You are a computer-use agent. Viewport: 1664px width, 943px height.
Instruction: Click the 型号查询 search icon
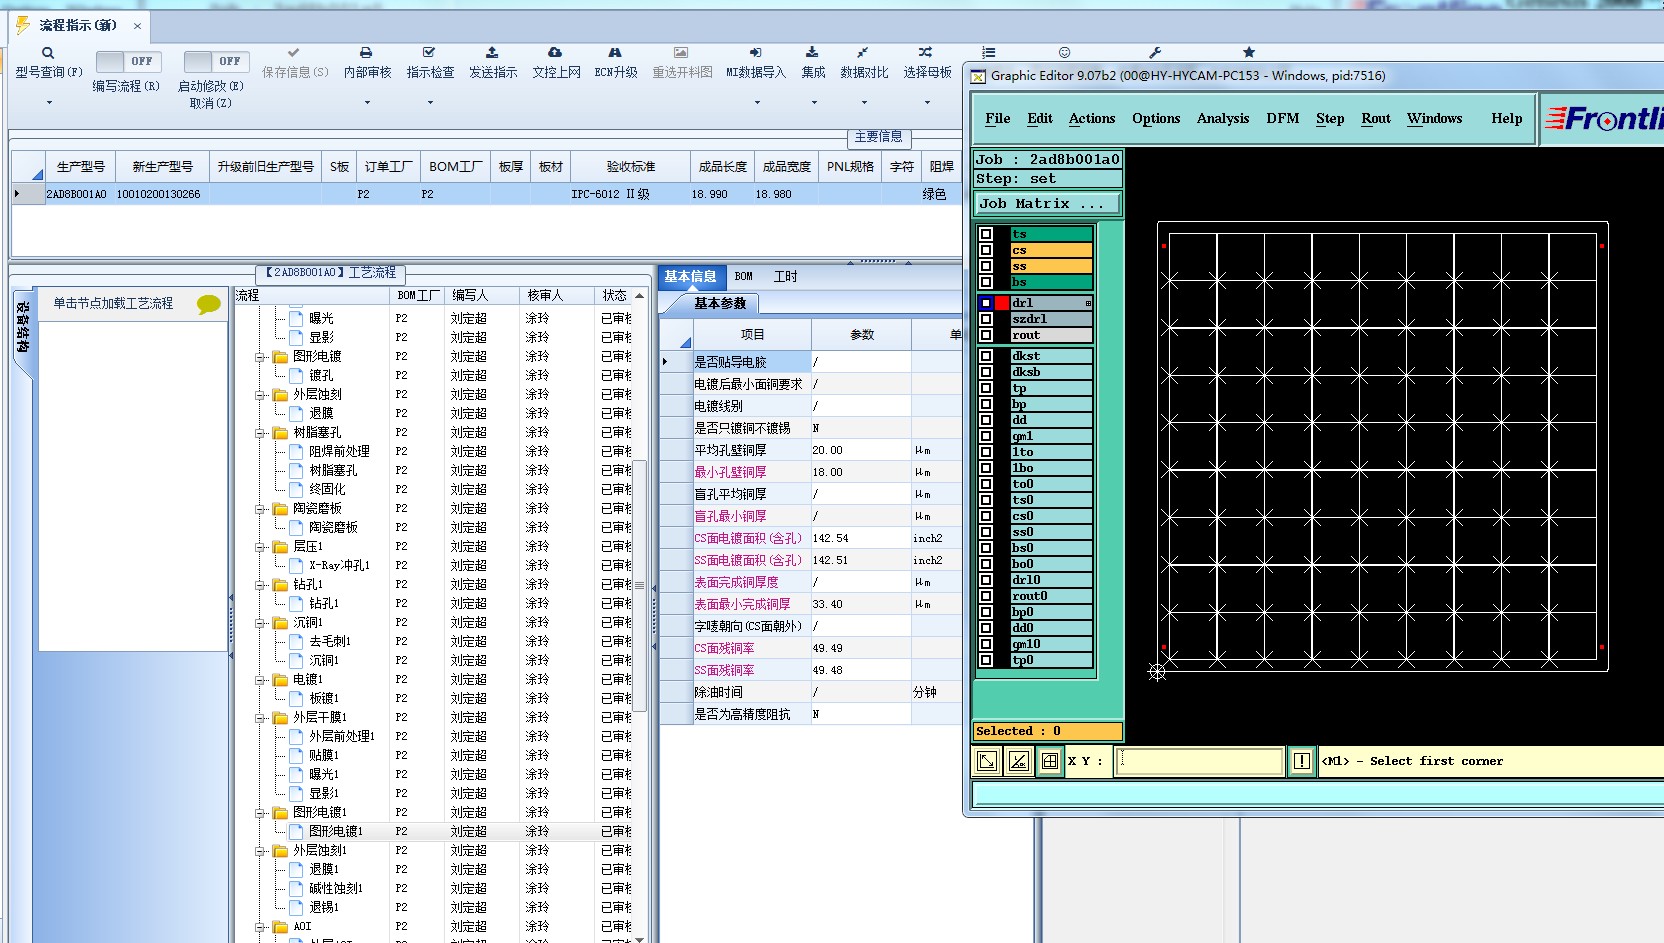tap(47, 53)
